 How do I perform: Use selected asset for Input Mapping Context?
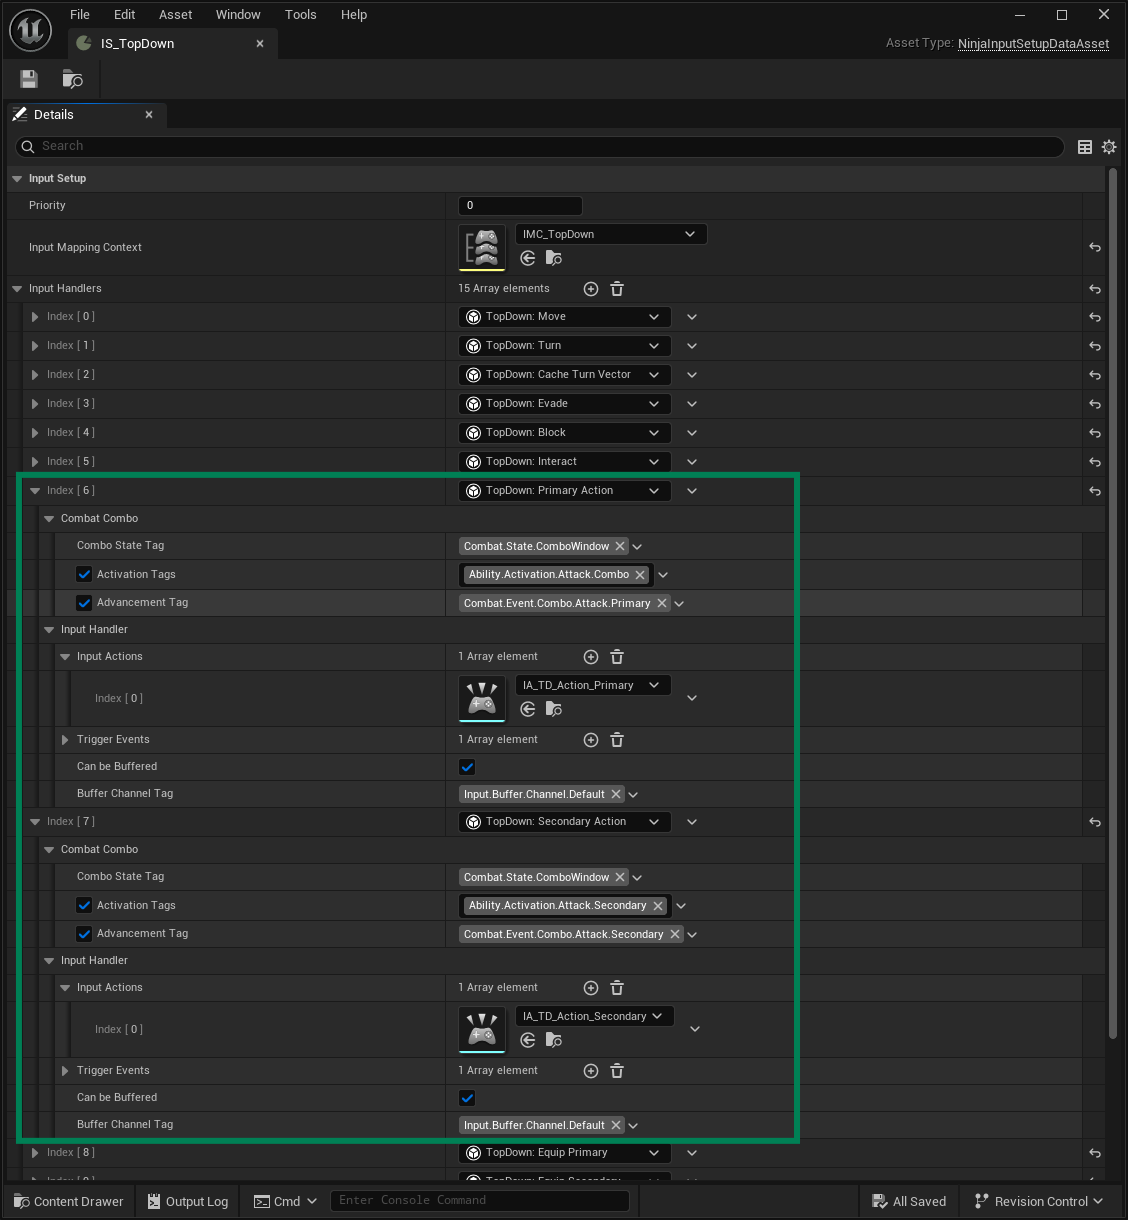[528, 258]
